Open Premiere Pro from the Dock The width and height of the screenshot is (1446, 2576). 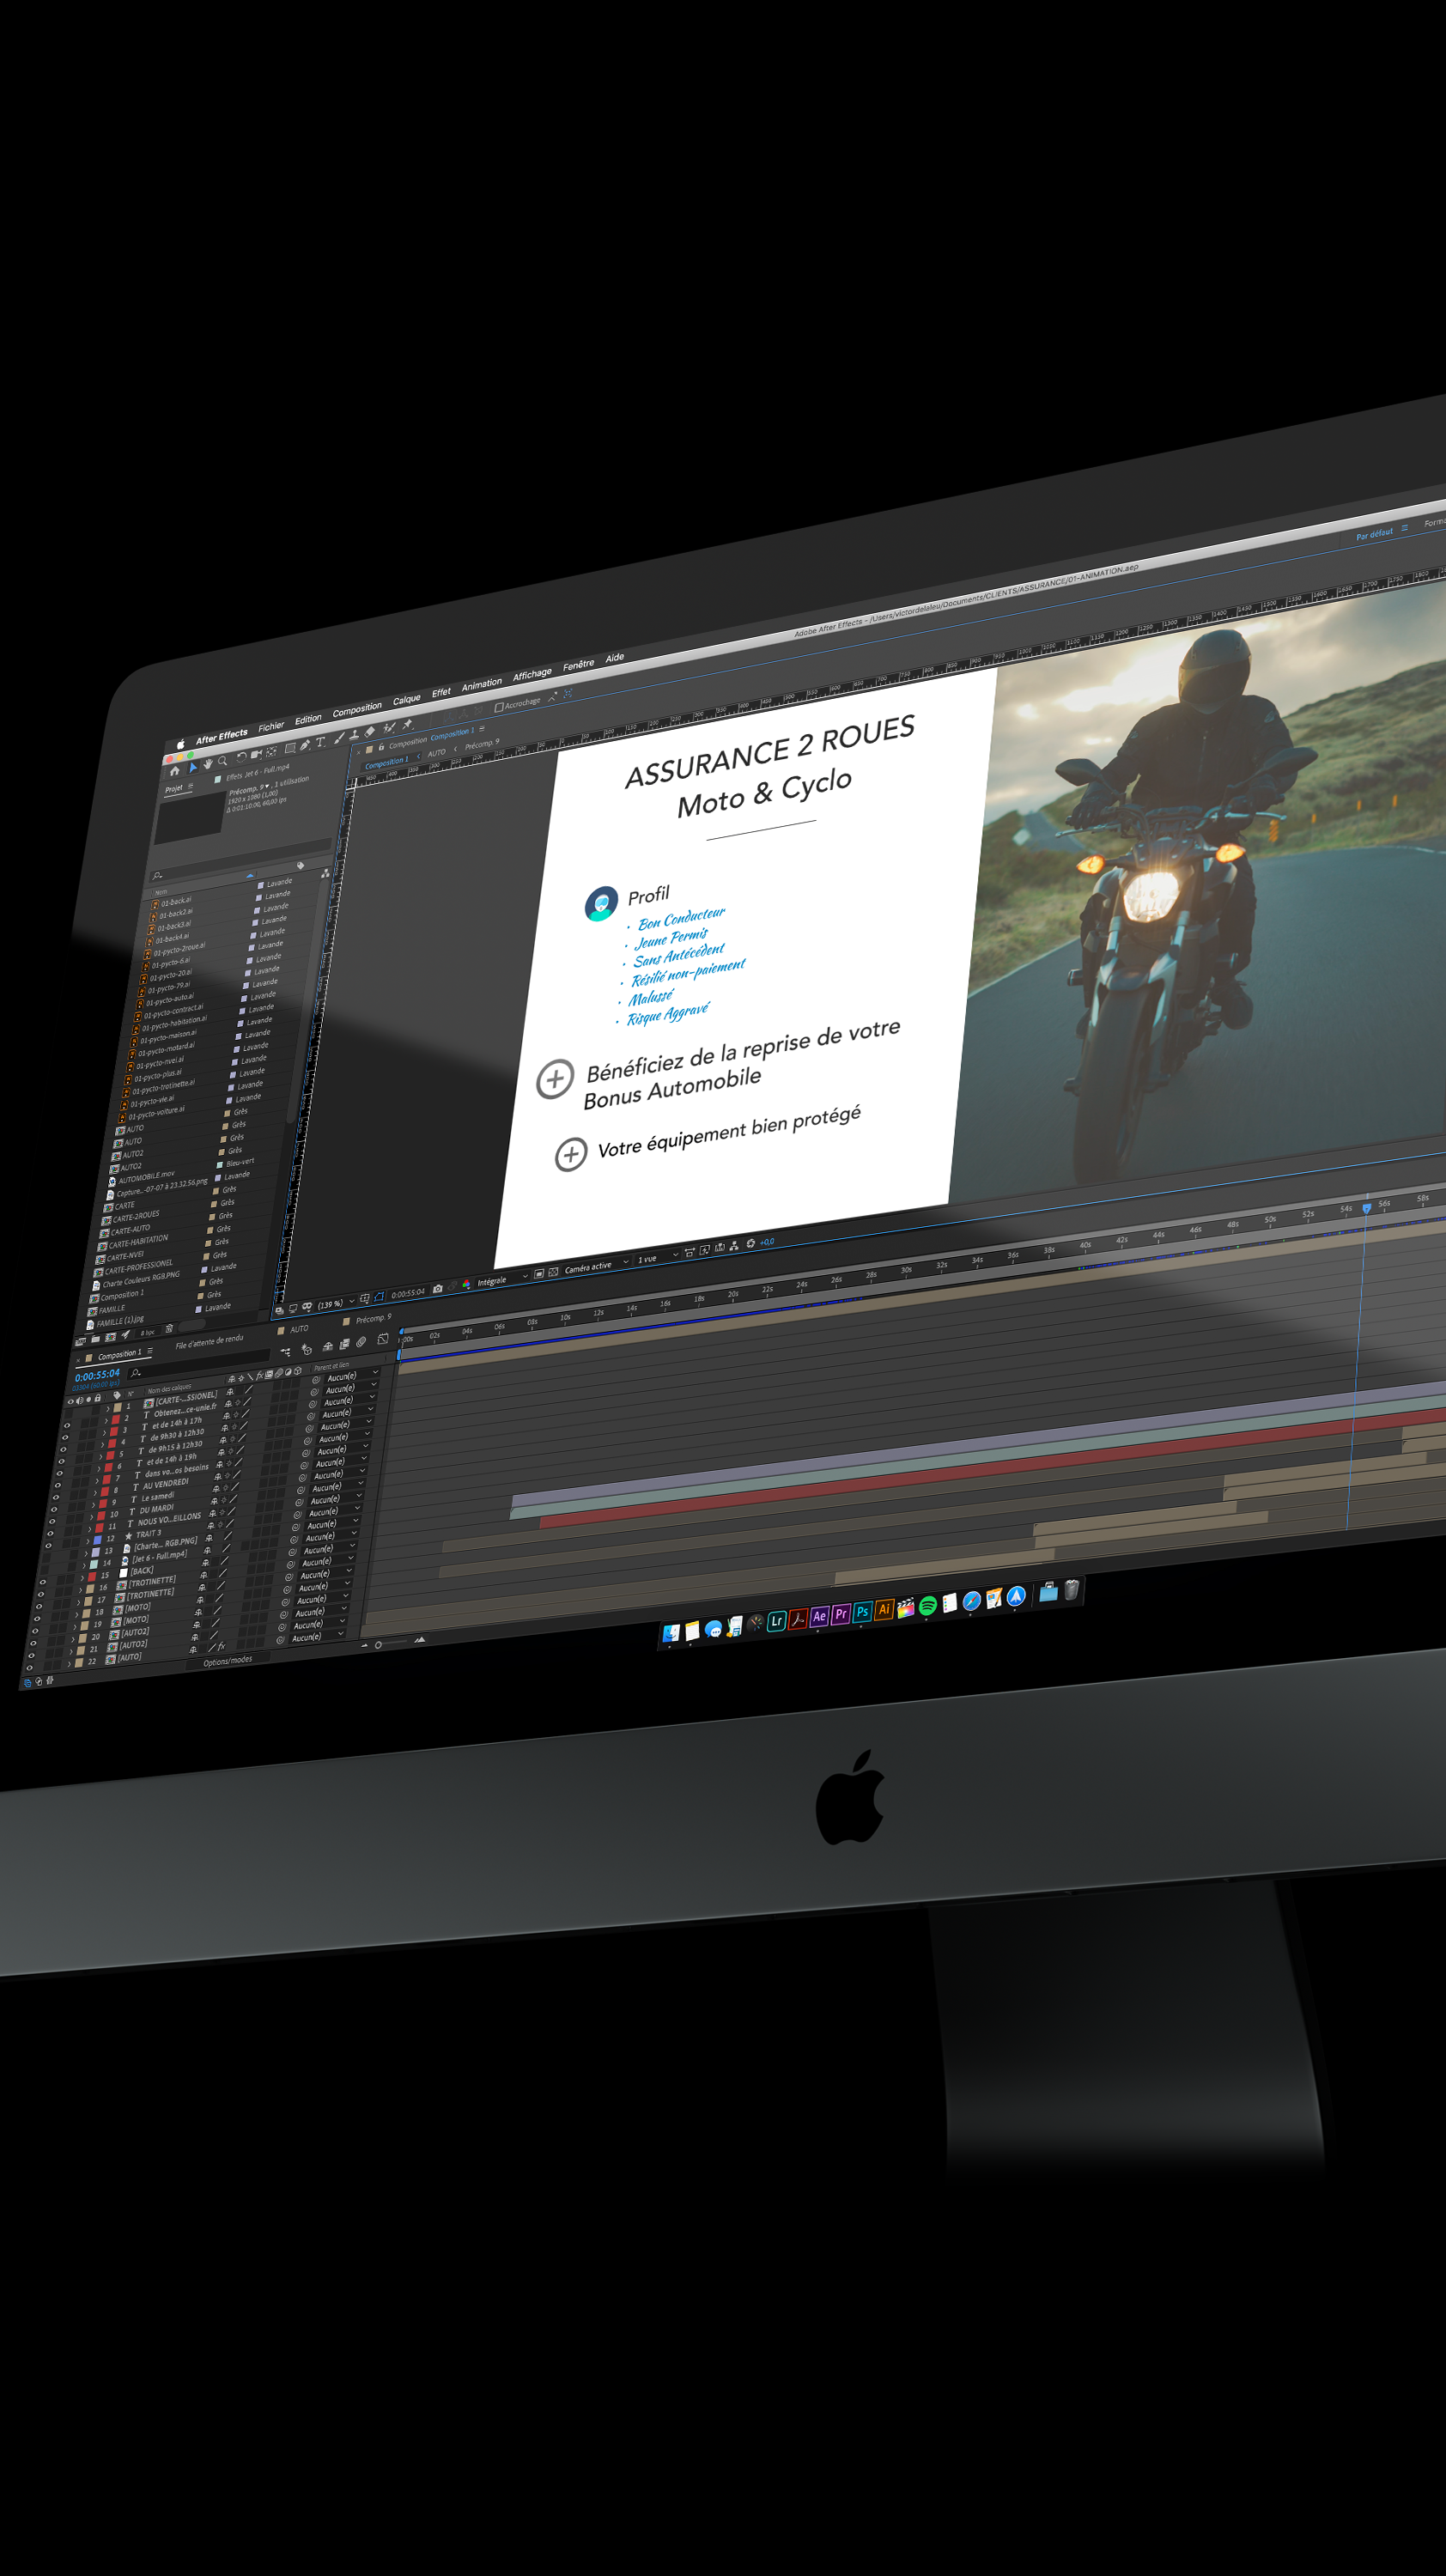point(841,1614)
